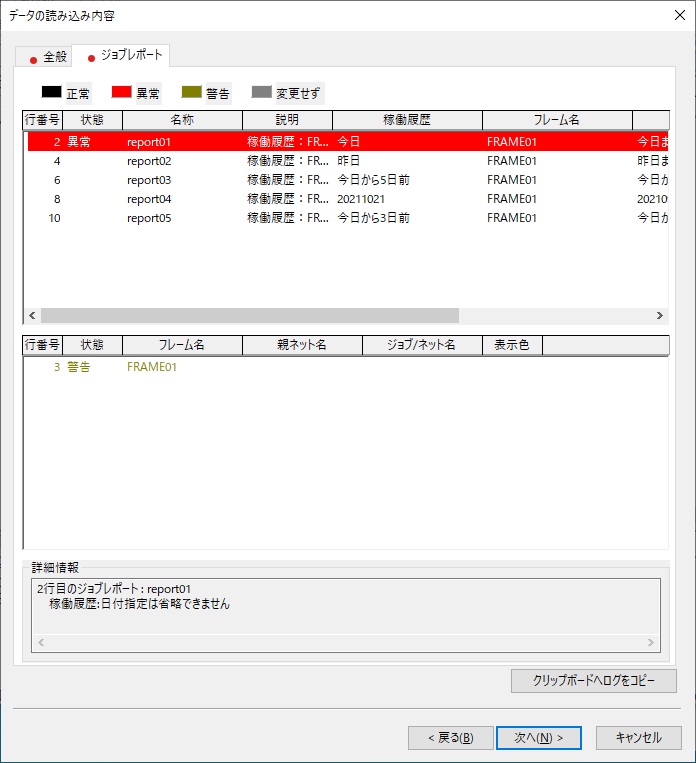Click the 表示色 column header
The width and height of the screenshot is (696, 763).
tap(512, 345)
